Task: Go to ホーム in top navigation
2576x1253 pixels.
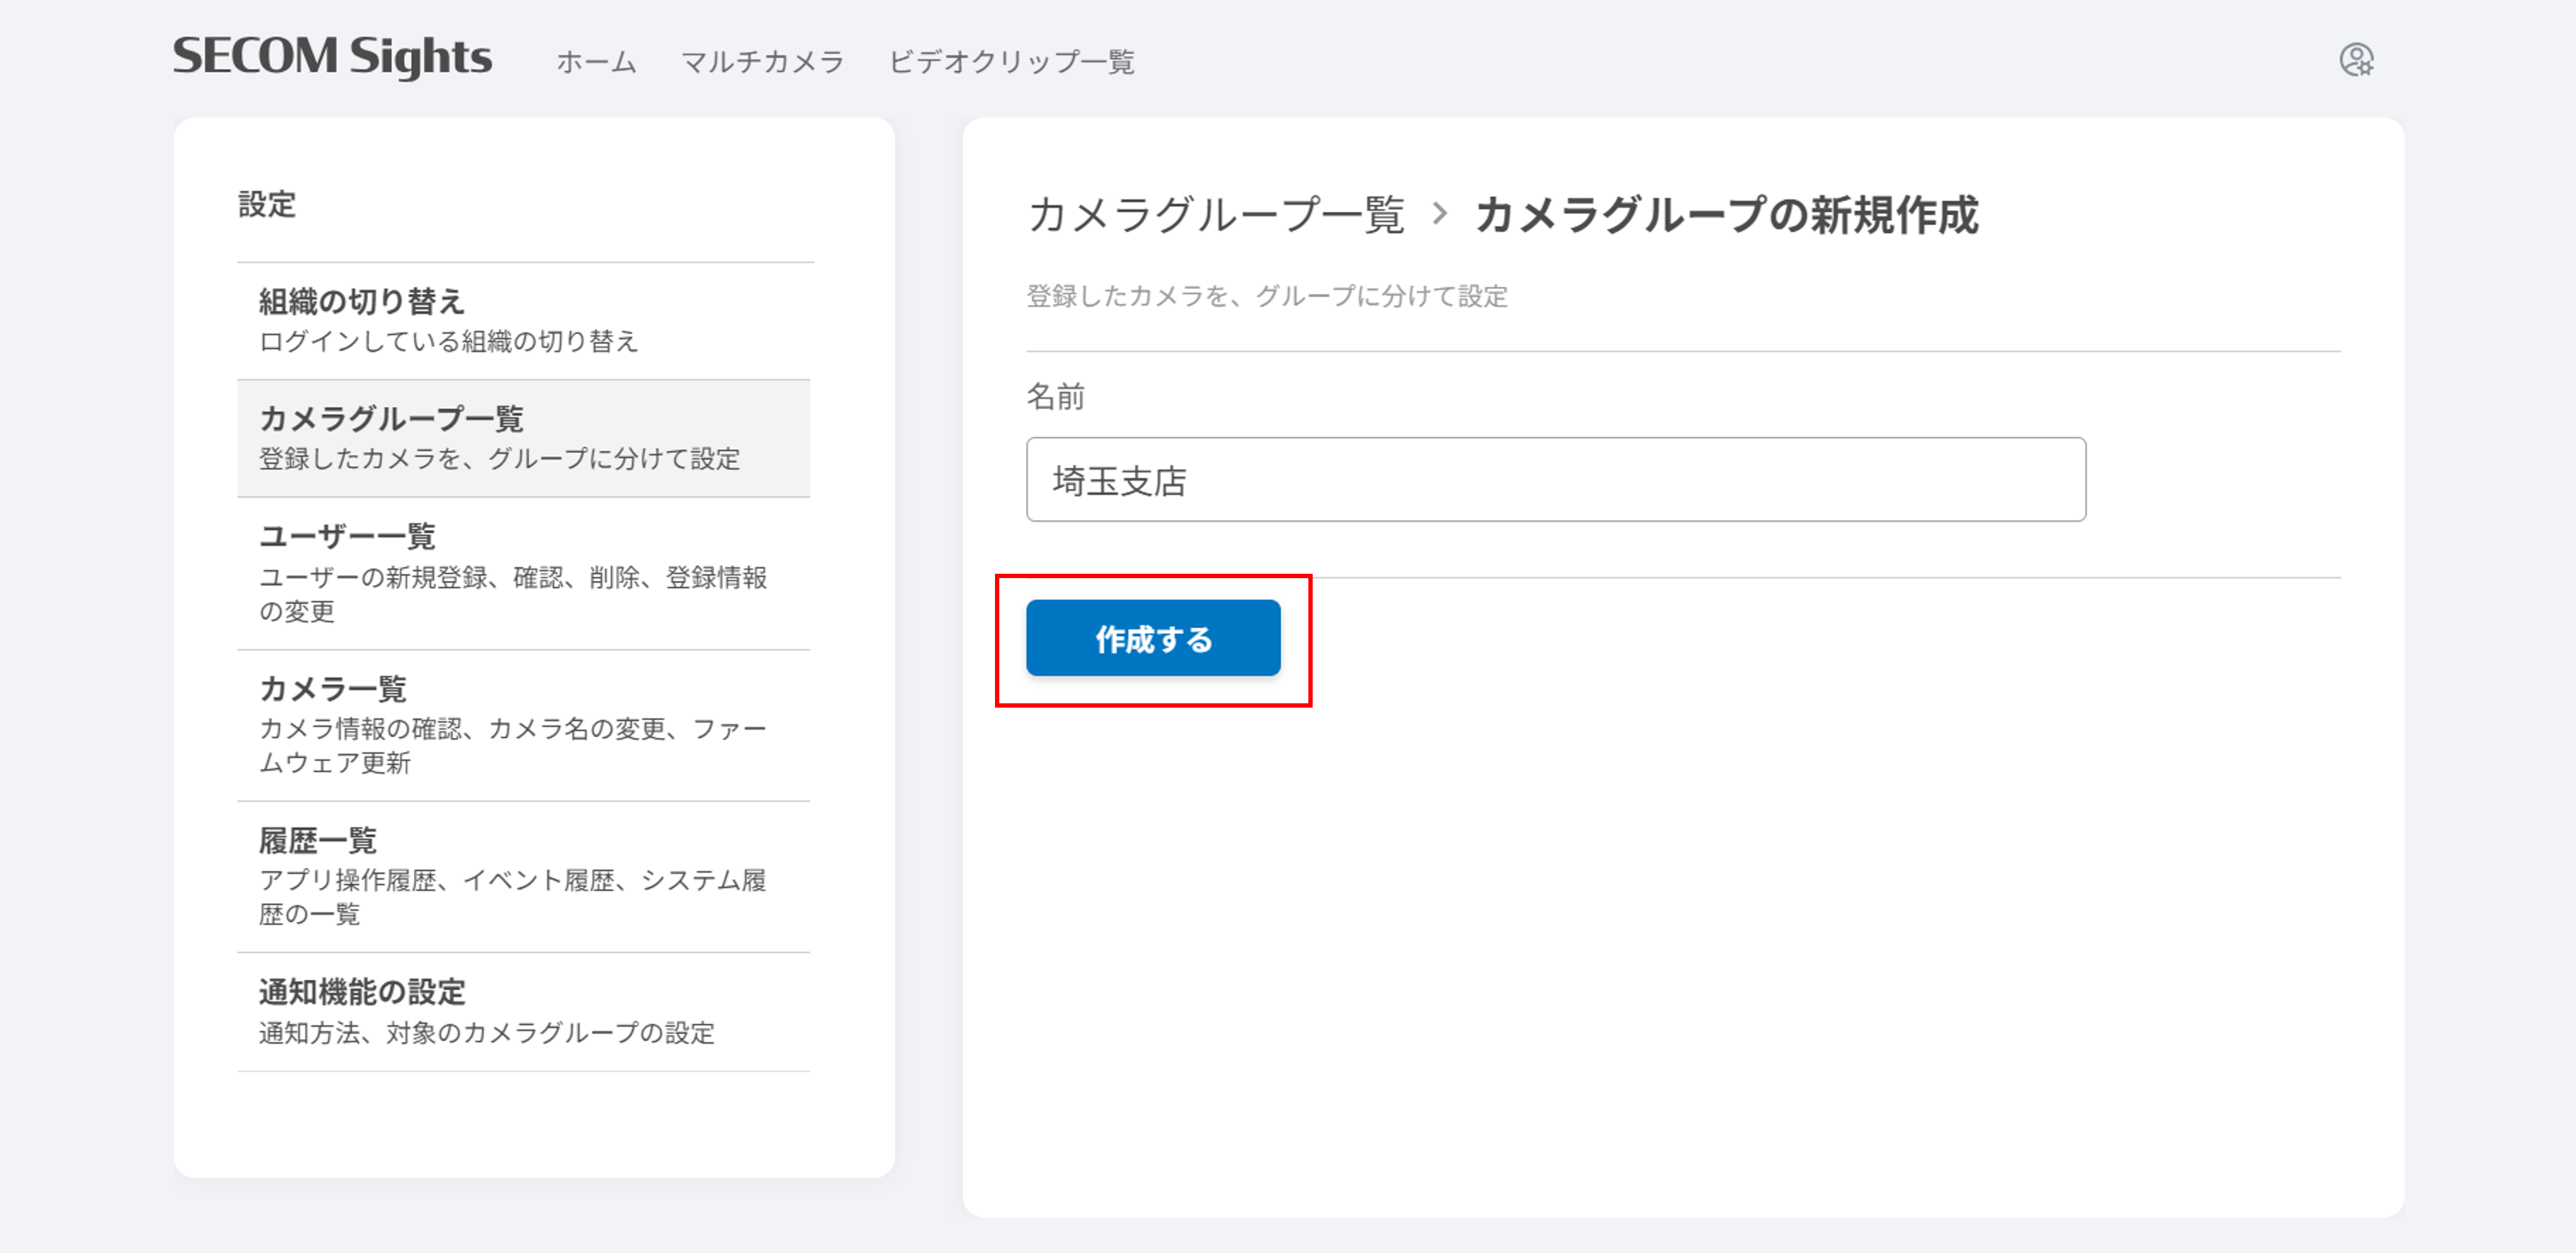Action: [x=597, y=62]
